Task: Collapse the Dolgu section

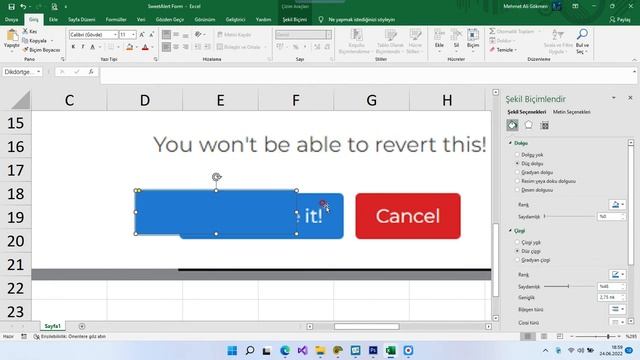Action: coord(511,143)
